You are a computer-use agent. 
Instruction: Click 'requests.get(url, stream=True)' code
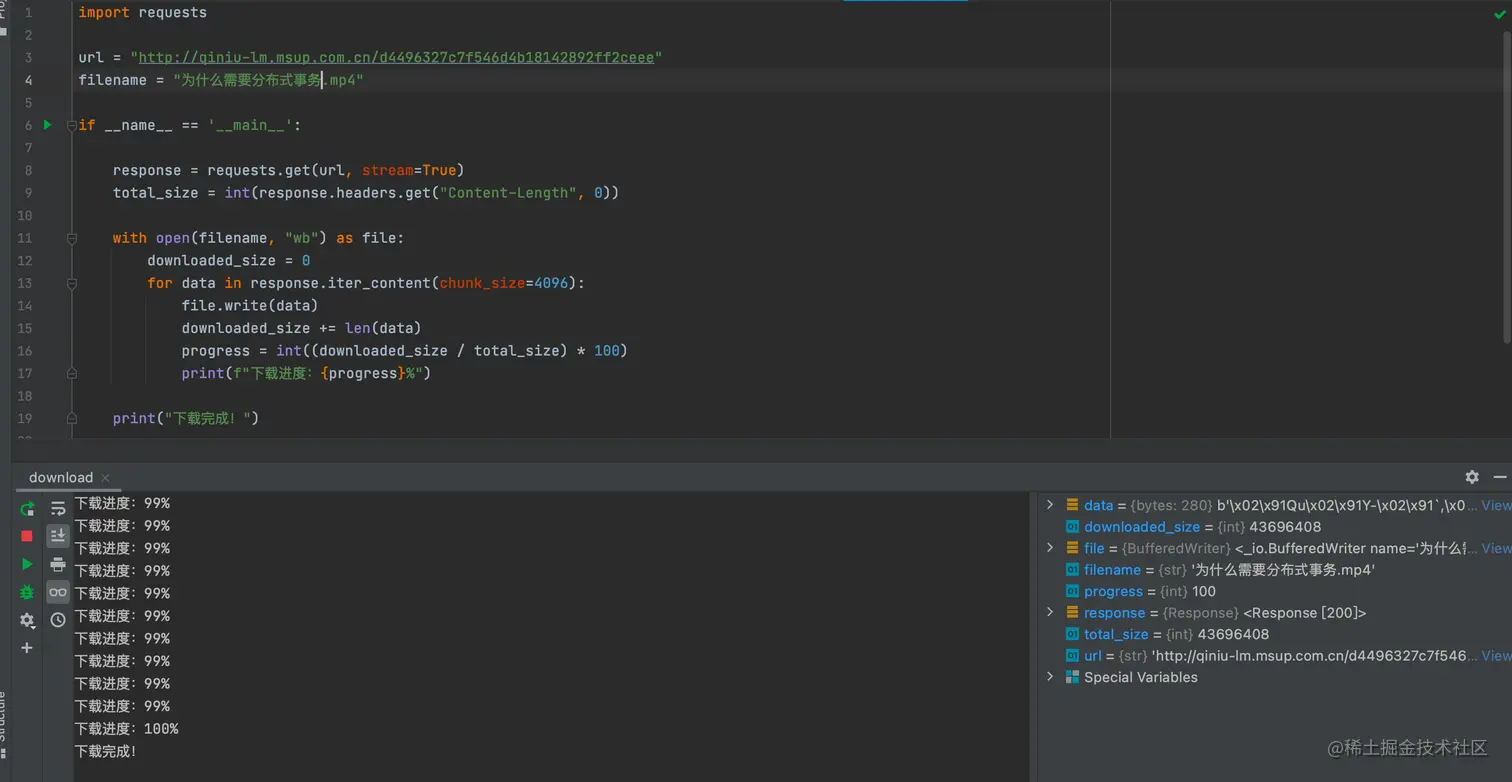pyautogui.click(x=336, y=170)
